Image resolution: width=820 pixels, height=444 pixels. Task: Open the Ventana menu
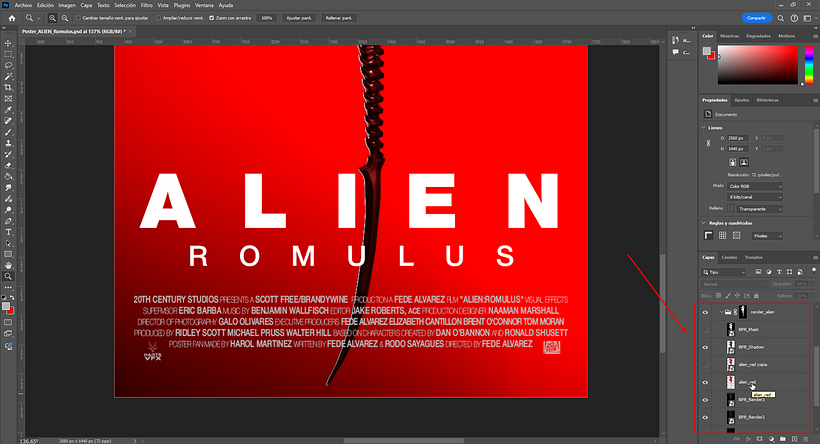pyautogui.click(x=204, y=5)
